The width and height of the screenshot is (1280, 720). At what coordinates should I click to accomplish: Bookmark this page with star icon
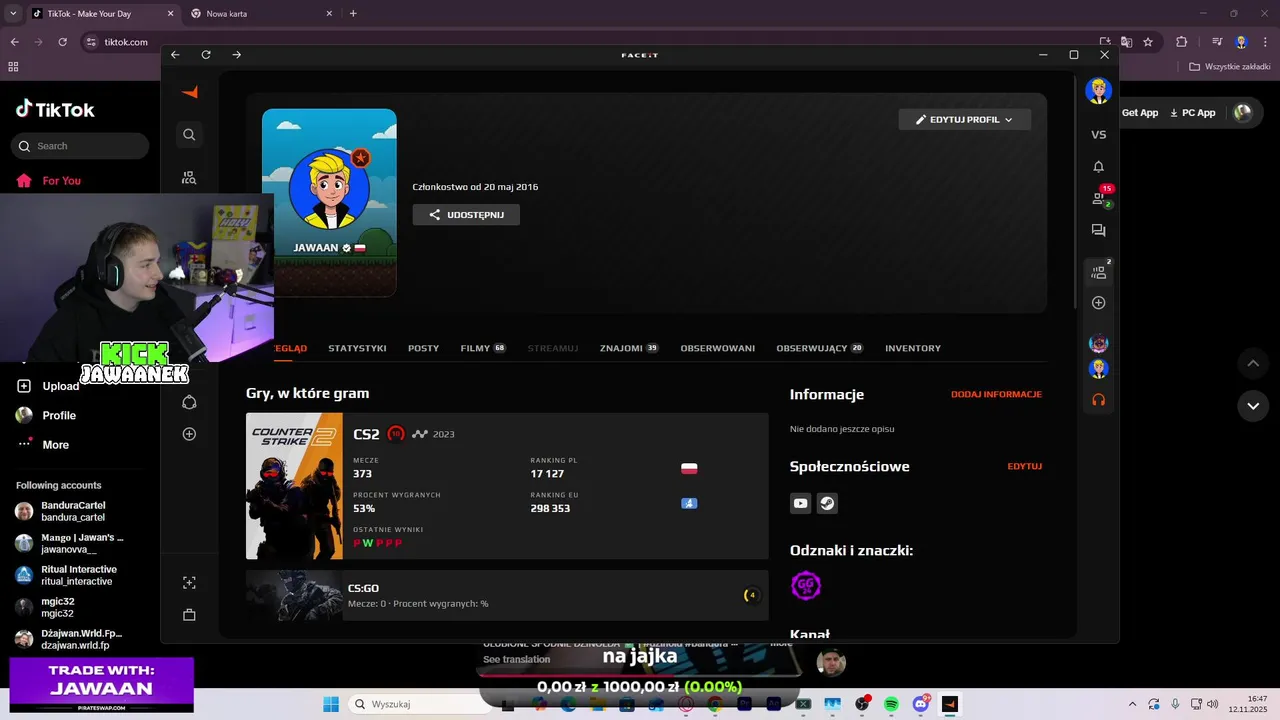(x=1148, y=42)
